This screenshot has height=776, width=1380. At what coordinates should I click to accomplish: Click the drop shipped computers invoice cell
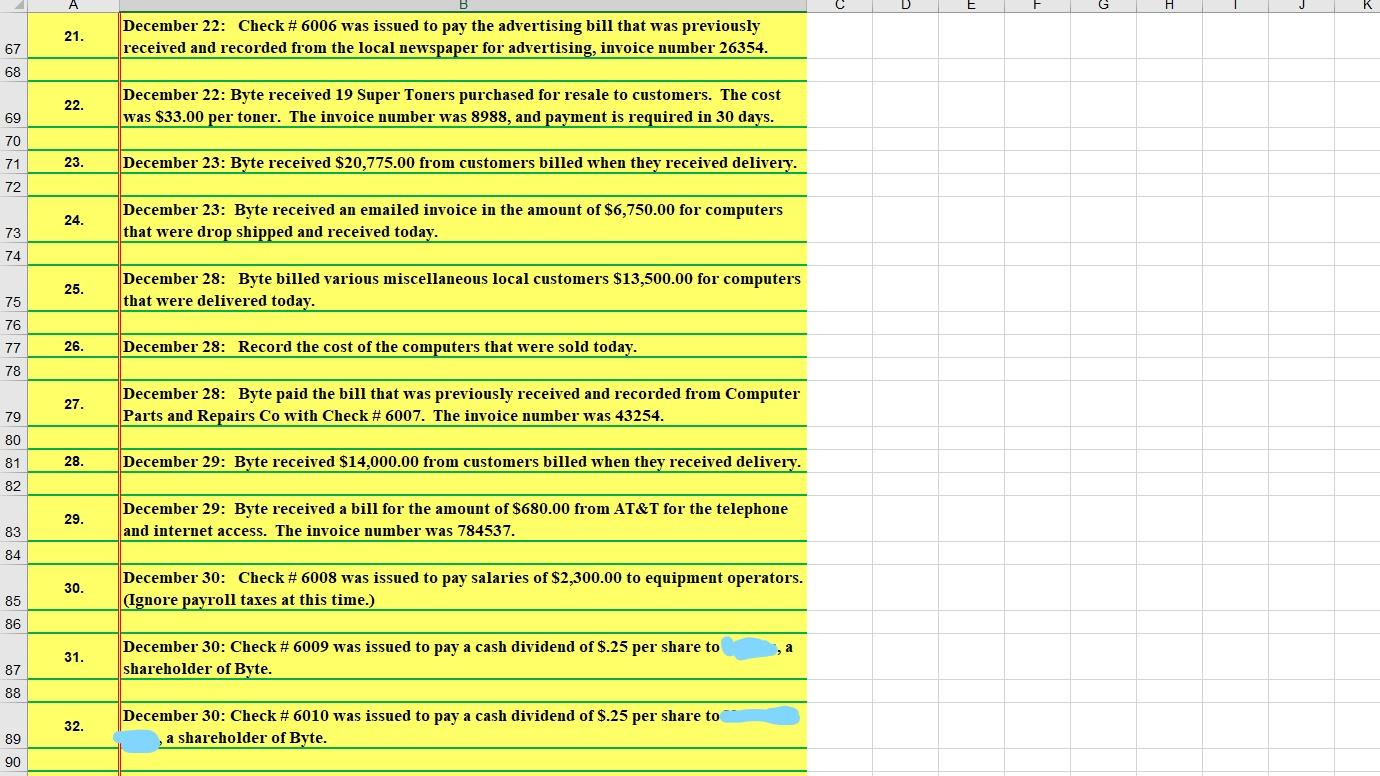coord(462,220)
